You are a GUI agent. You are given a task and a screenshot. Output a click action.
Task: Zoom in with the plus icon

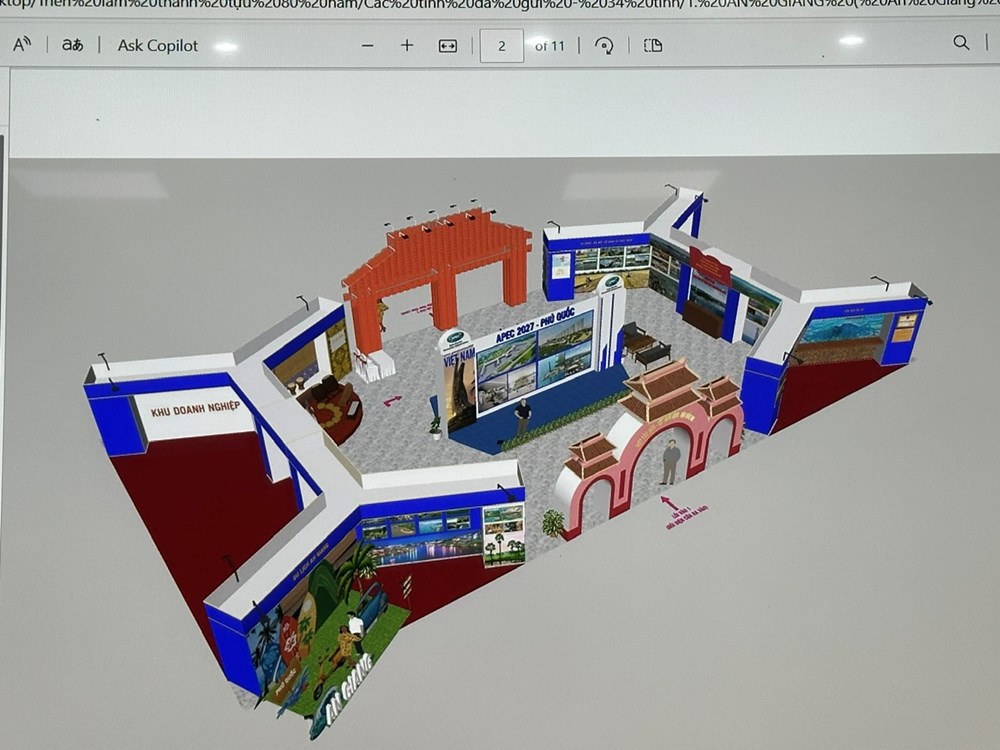[x=407, y=45]
